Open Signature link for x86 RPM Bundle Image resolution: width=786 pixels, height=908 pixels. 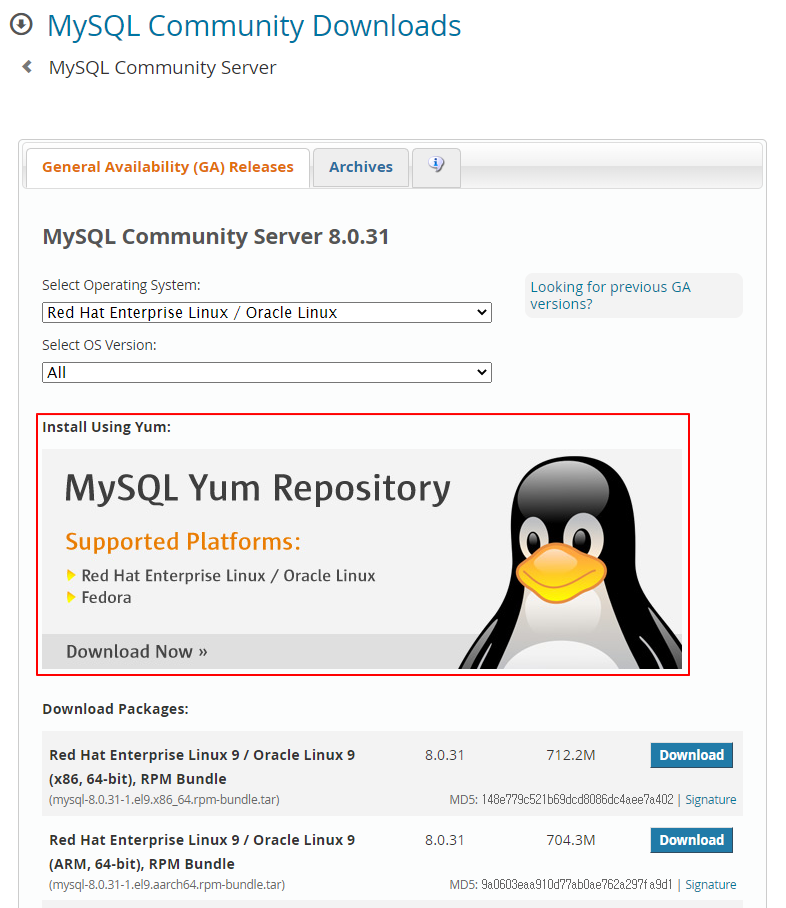pyautogui.click(x=711, y=800)
